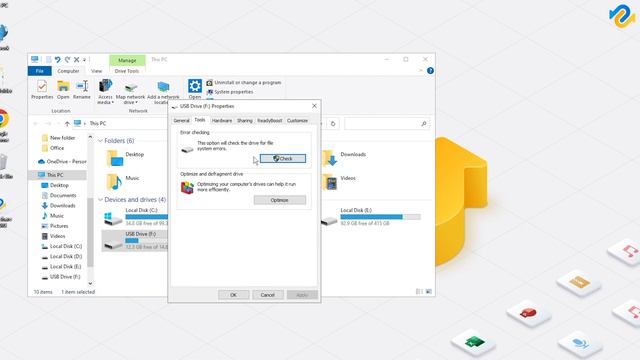The height and width of the screenshot is (360, 640).
Task: Open the Access media dropdown
Action: [x=105, y=92]
